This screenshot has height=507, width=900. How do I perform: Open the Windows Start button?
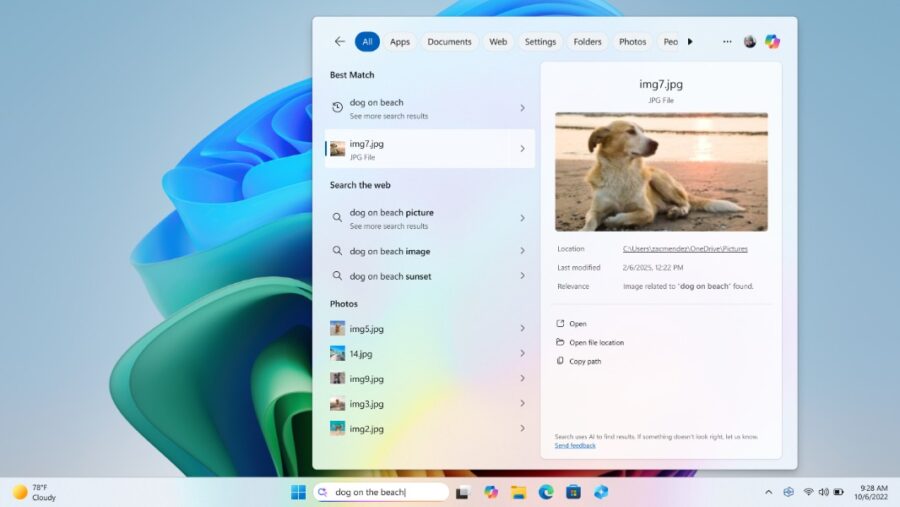[298, 492]
